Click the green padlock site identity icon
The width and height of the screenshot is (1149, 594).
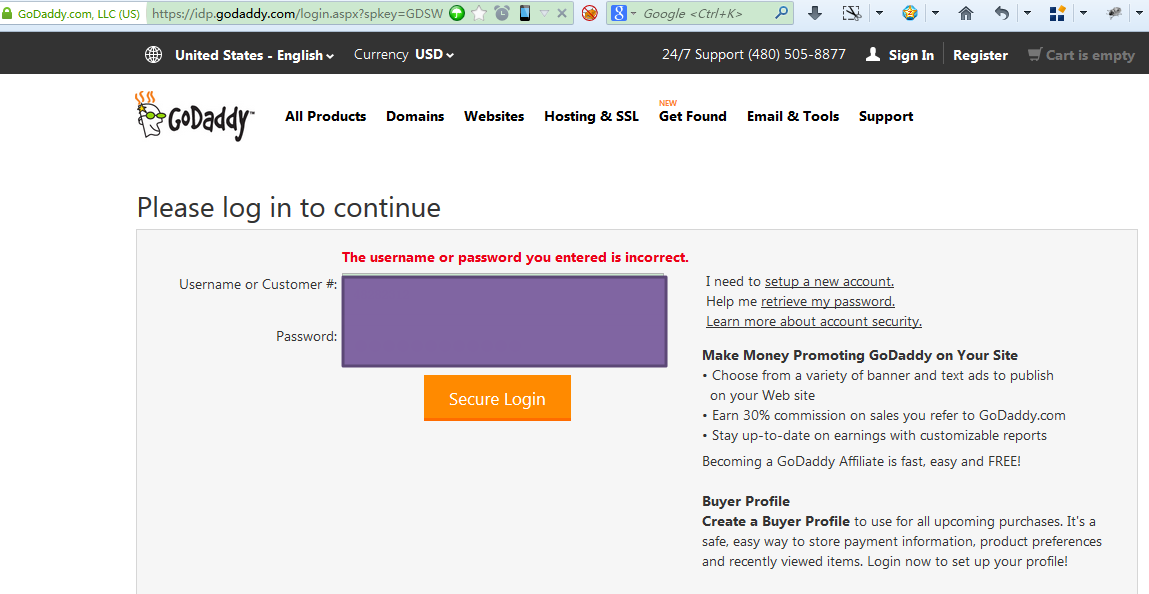click(7, 13)
